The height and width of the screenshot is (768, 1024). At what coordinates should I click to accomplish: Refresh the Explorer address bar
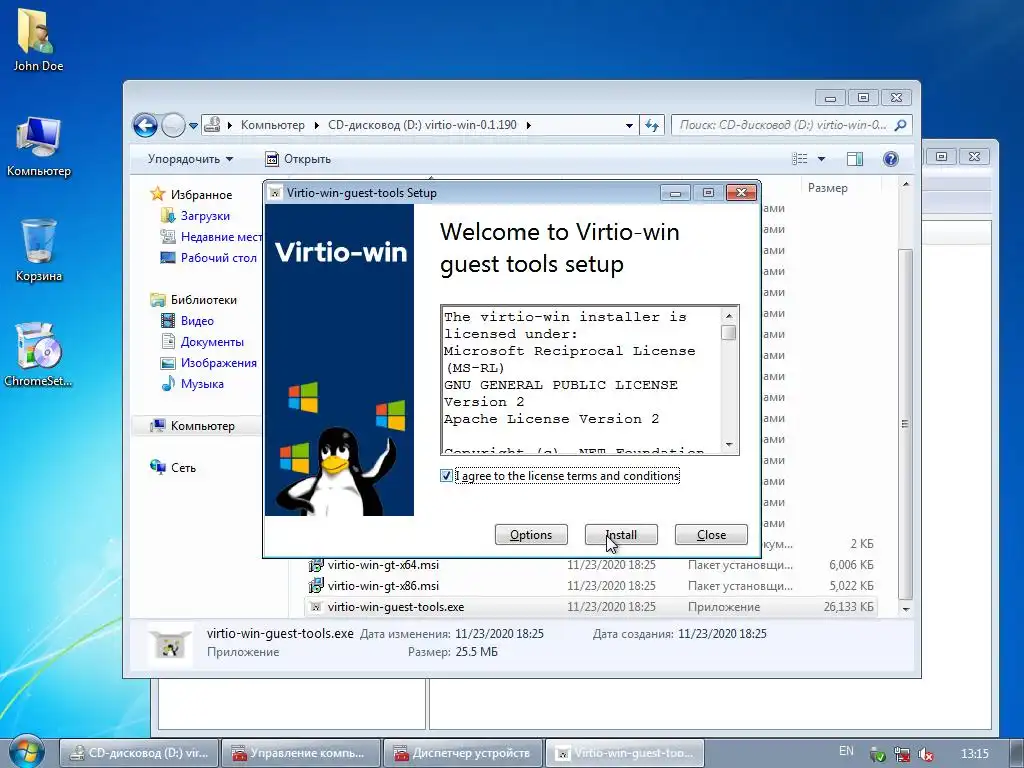click(x=652, y=125)
